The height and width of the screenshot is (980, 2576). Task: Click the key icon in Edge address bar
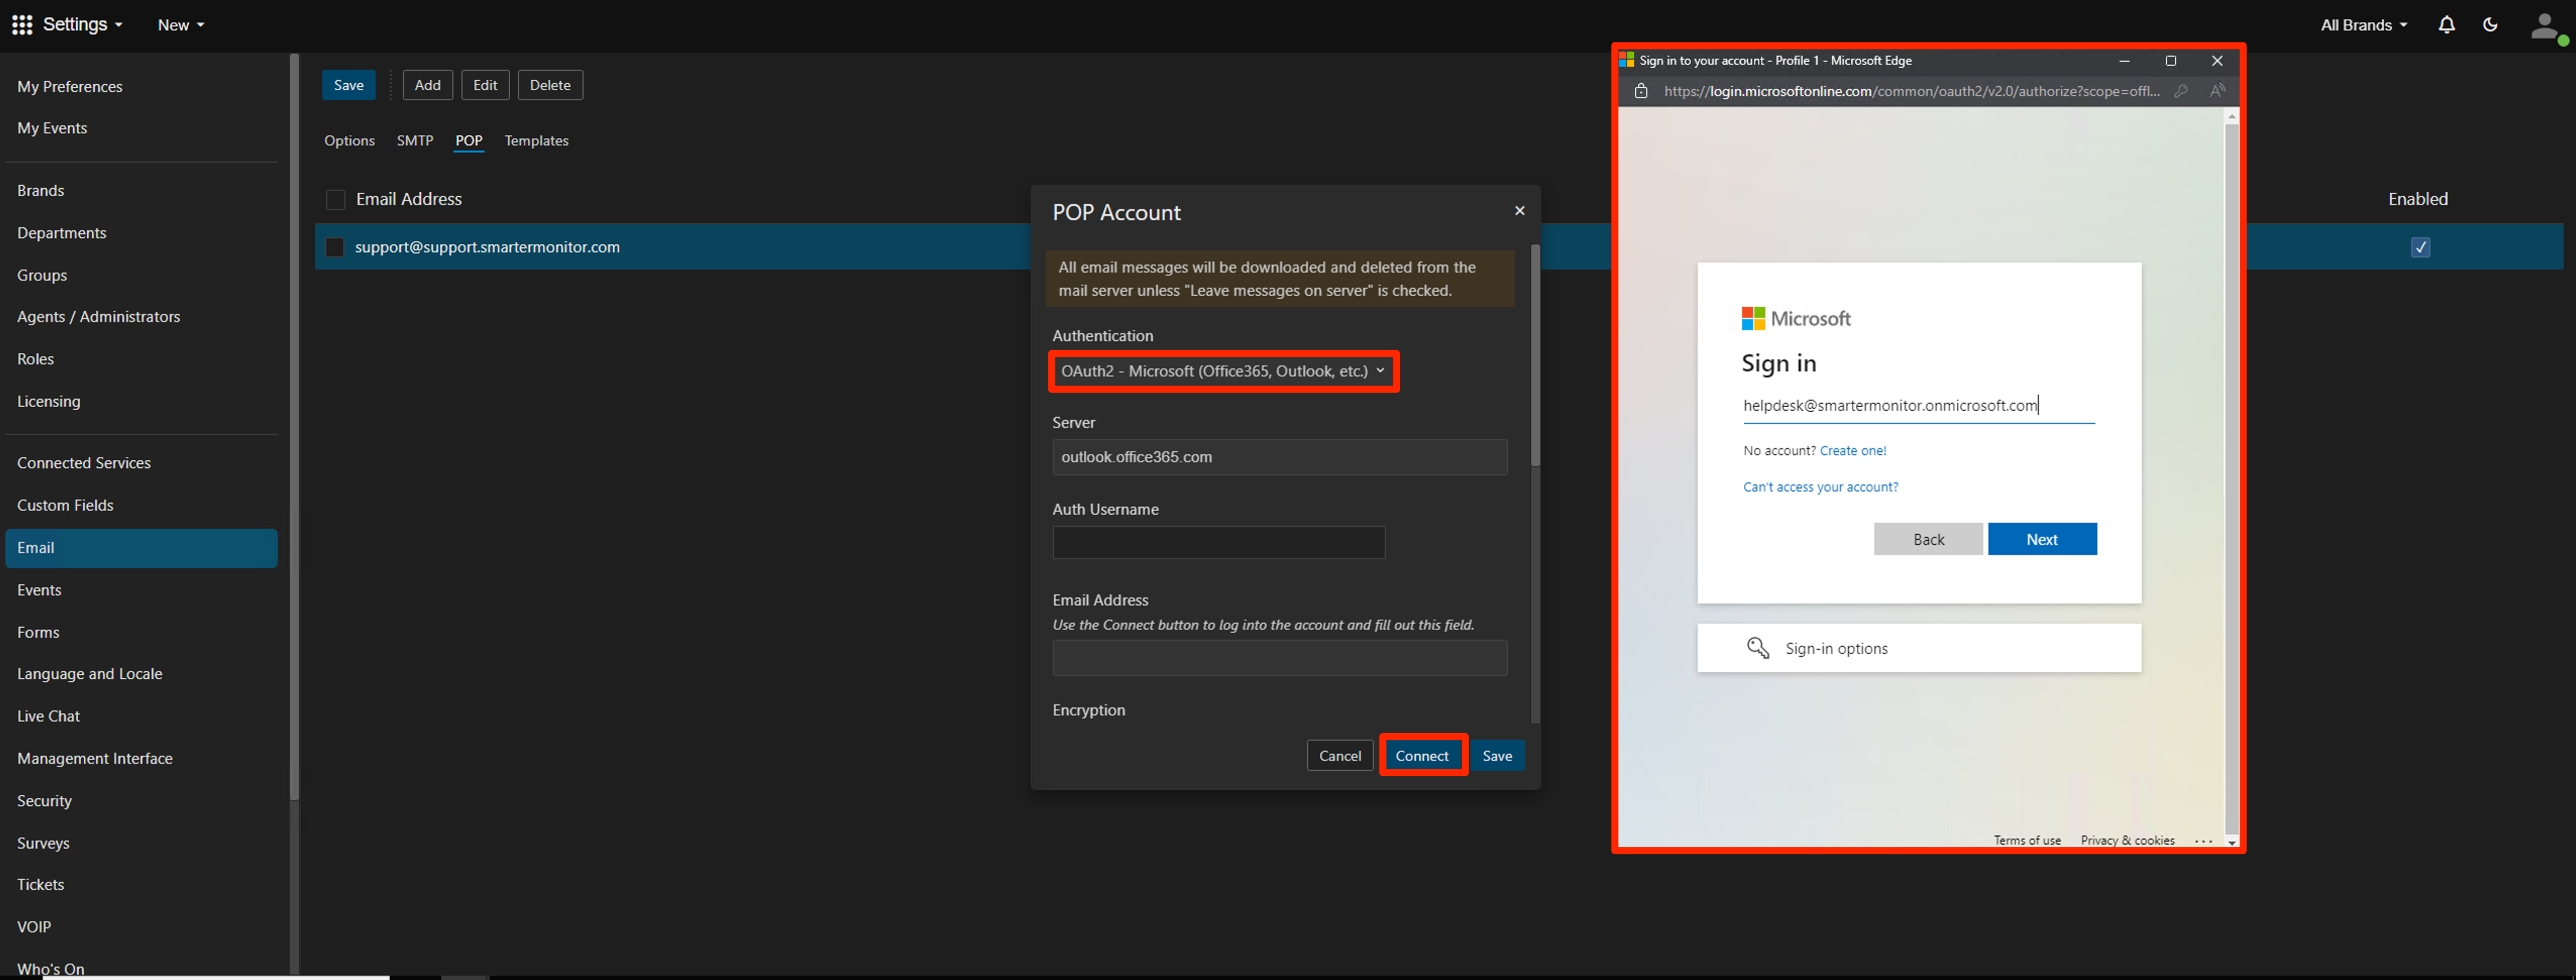point(2181,91)
